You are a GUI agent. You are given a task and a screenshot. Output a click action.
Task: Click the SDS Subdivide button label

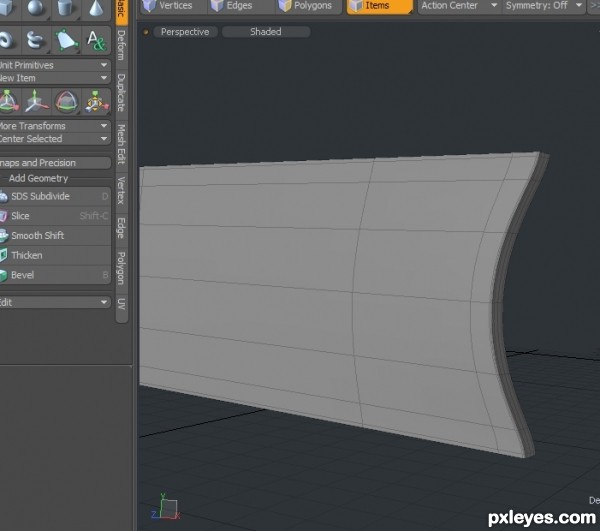pos(40,197)
